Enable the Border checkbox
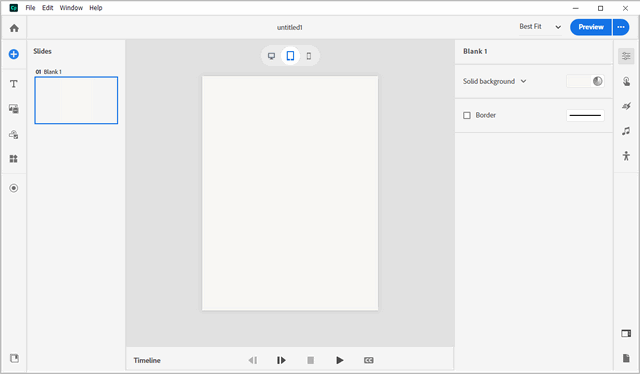Image resolution: width=640 pixels, height=374 pixels. pos(467,116)
